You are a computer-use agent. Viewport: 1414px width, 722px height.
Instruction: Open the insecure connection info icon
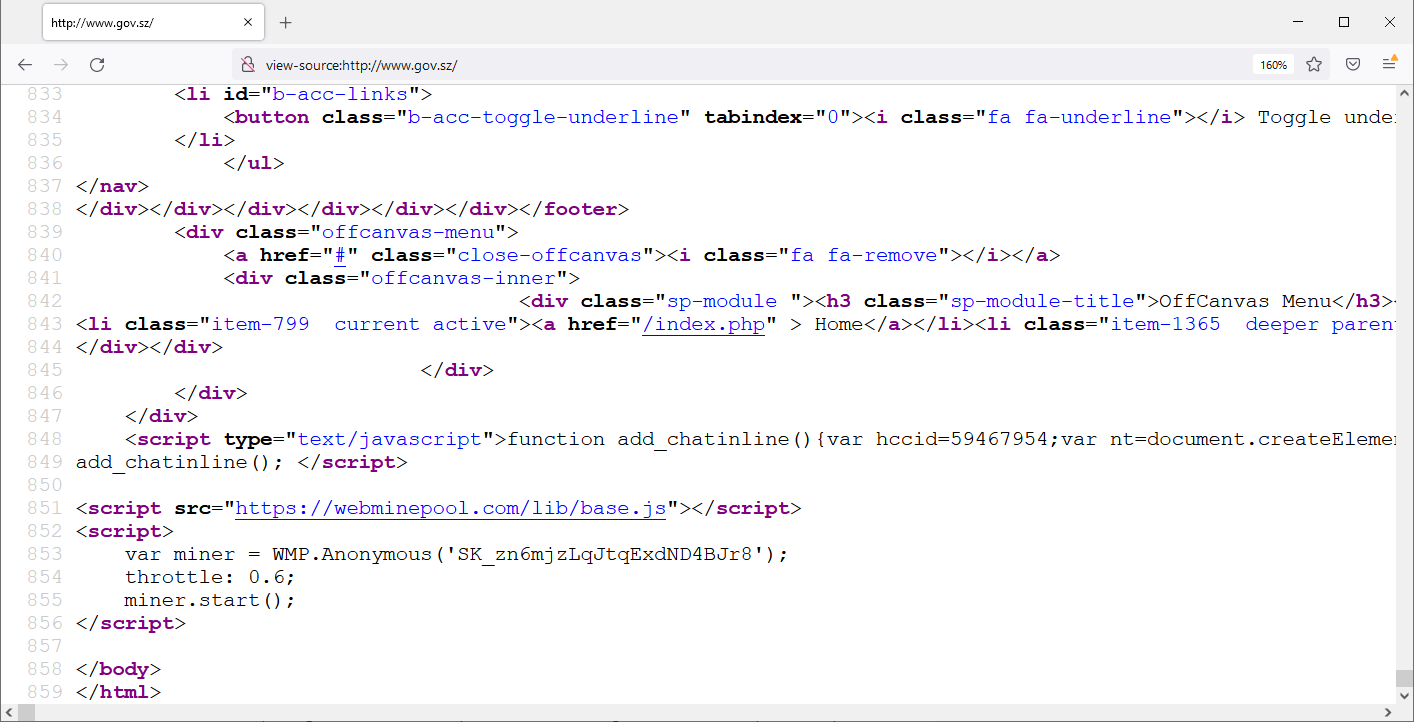click(x=248, y=64)
